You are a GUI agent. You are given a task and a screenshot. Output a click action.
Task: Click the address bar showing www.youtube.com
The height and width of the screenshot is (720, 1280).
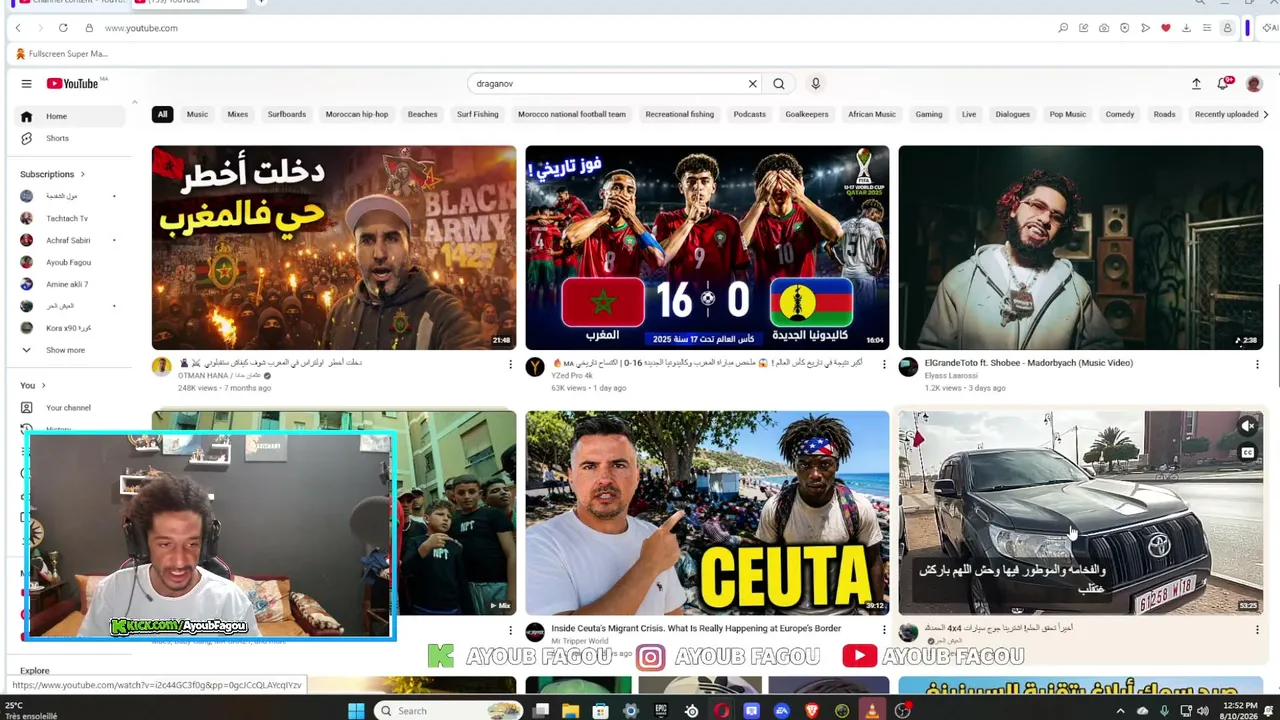point(141,28)
